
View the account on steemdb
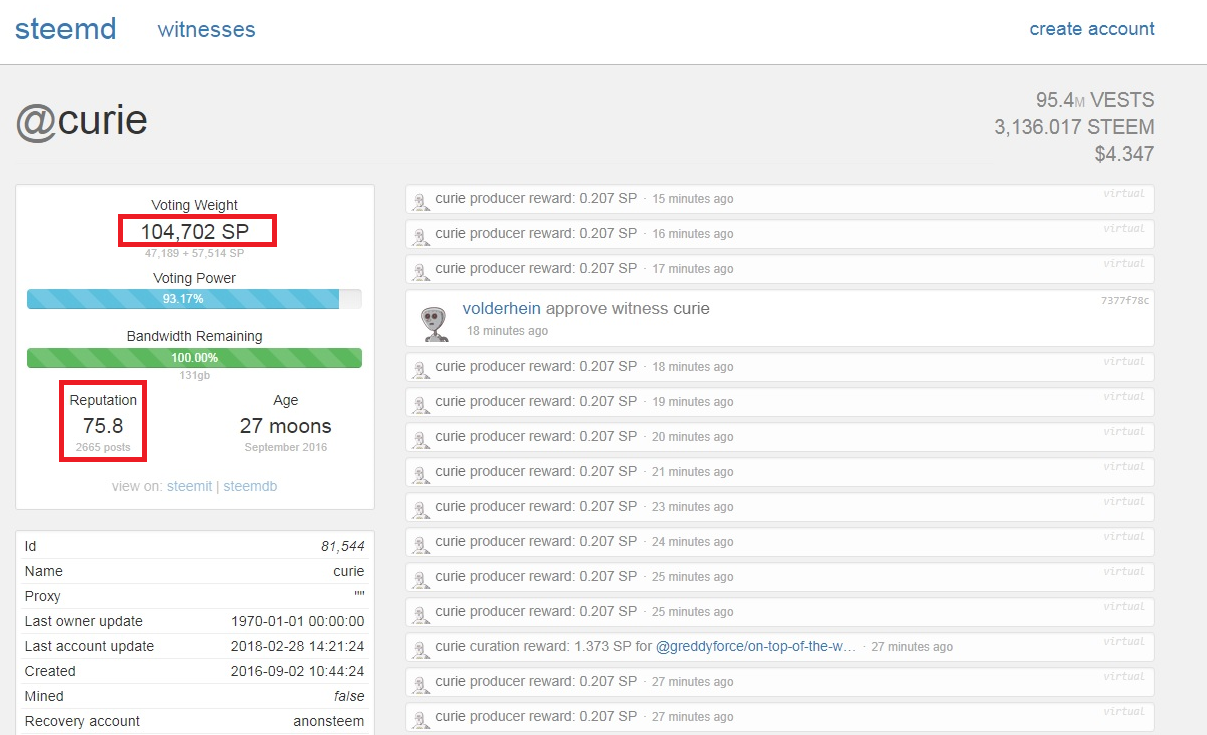[250, 486]
